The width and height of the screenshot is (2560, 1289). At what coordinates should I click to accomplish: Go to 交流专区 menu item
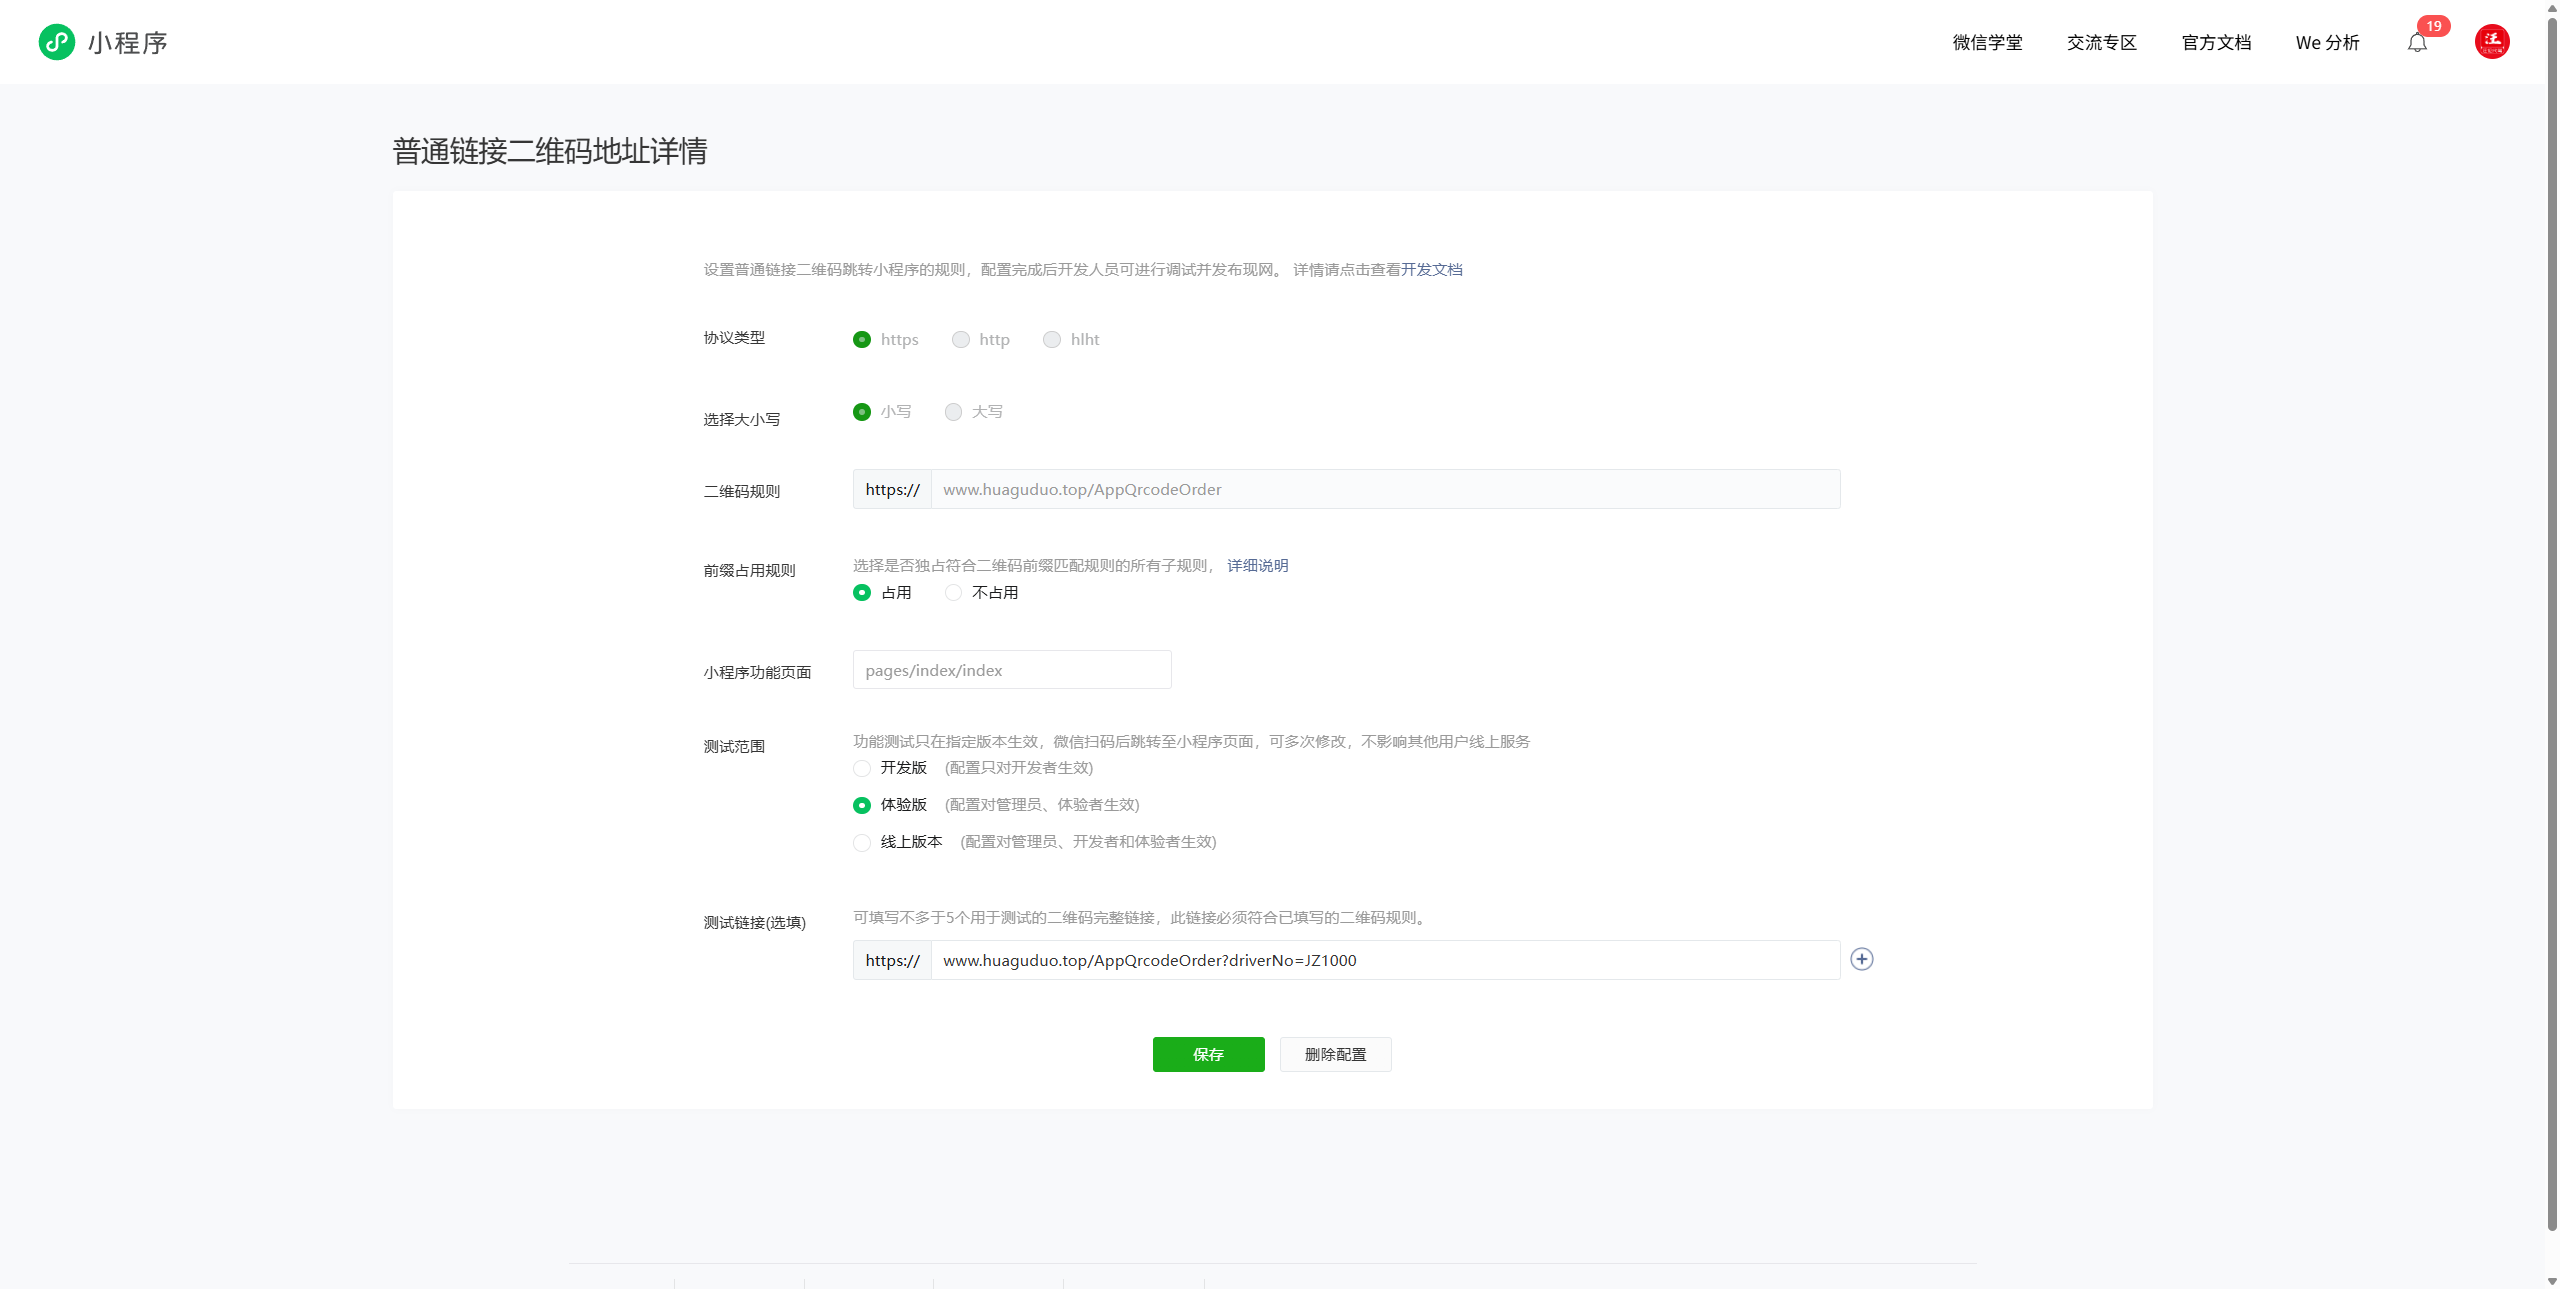click(x=2101, y=43)
